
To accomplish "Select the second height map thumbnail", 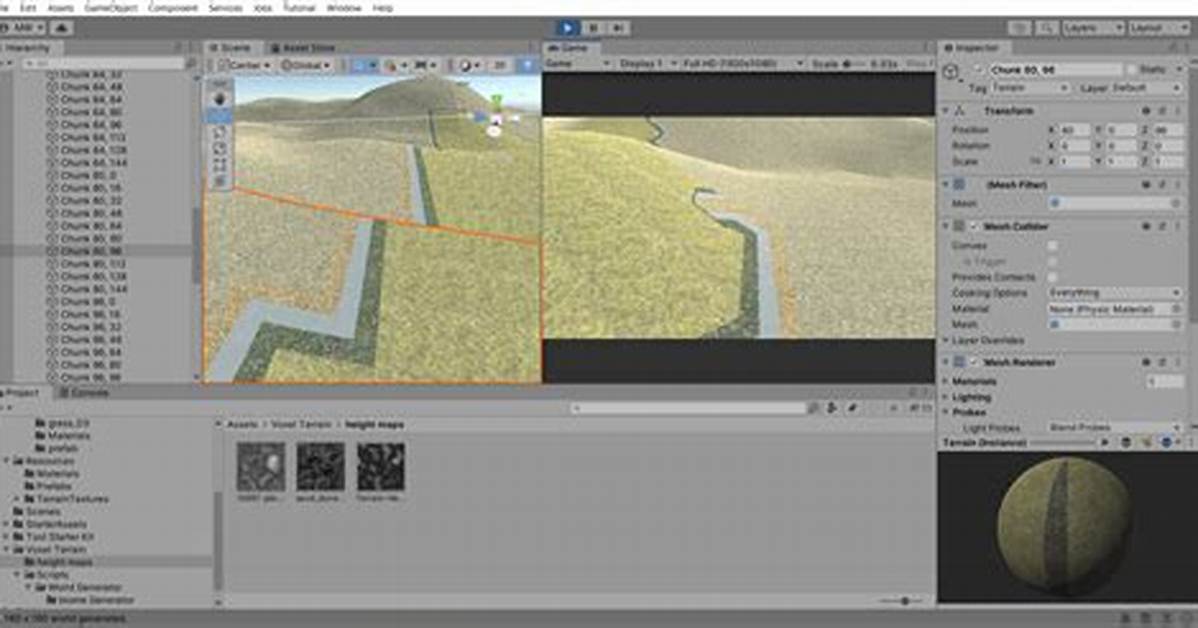I will tap(321, 466).
